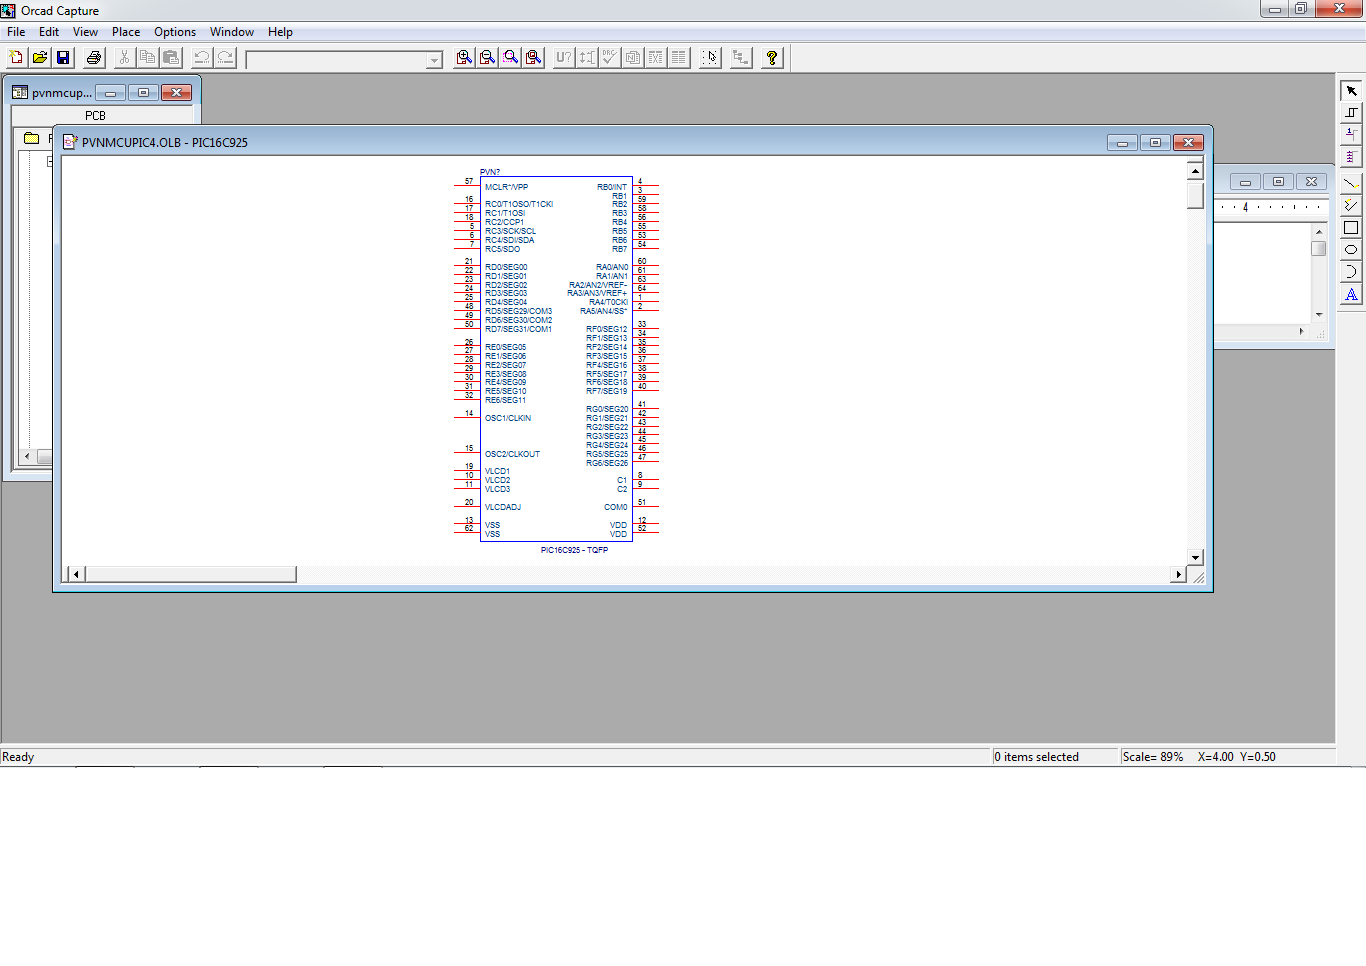Image resolution: width=1366 pixels, height=966 pixels.
Task: Open the Edit menu
Action: point(49,32)
